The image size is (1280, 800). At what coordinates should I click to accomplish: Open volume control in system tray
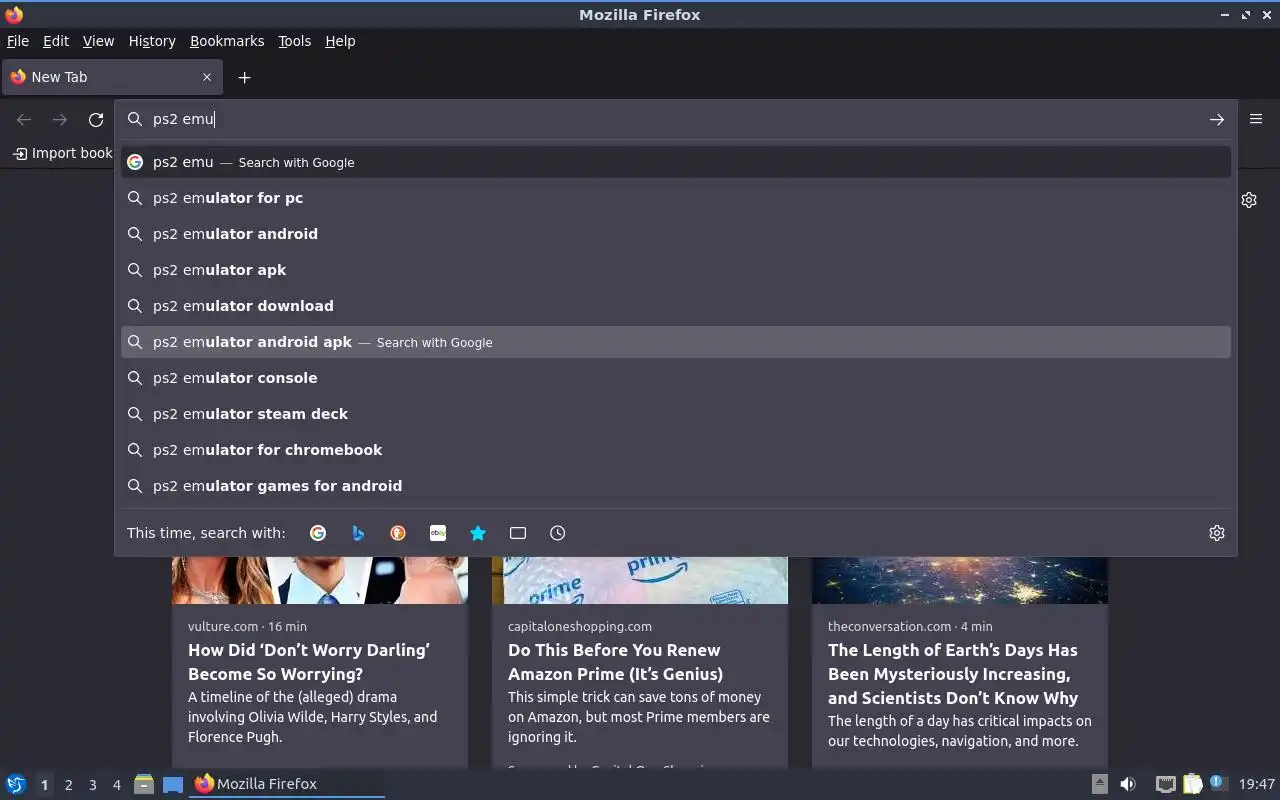coord(1127,784)
